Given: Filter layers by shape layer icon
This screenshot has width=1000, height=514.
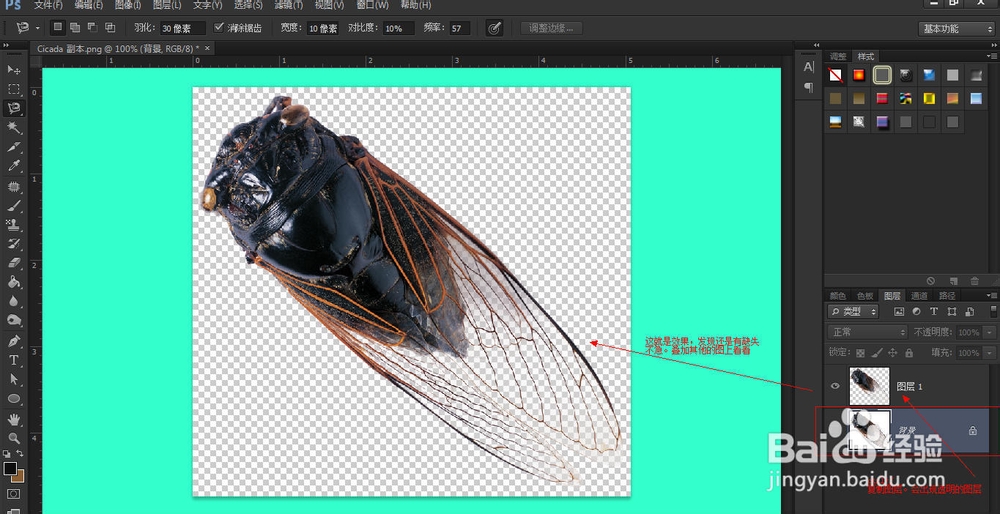Looking at the screenshot, I should pyautogui.click(x=952, y=311).
